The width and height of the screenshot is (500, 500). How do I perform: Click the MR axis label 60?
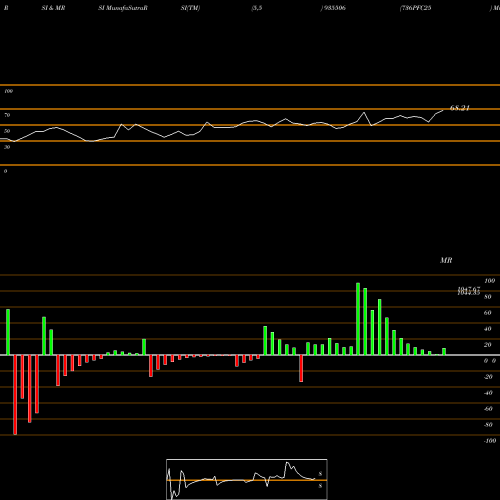pos(488,313)
